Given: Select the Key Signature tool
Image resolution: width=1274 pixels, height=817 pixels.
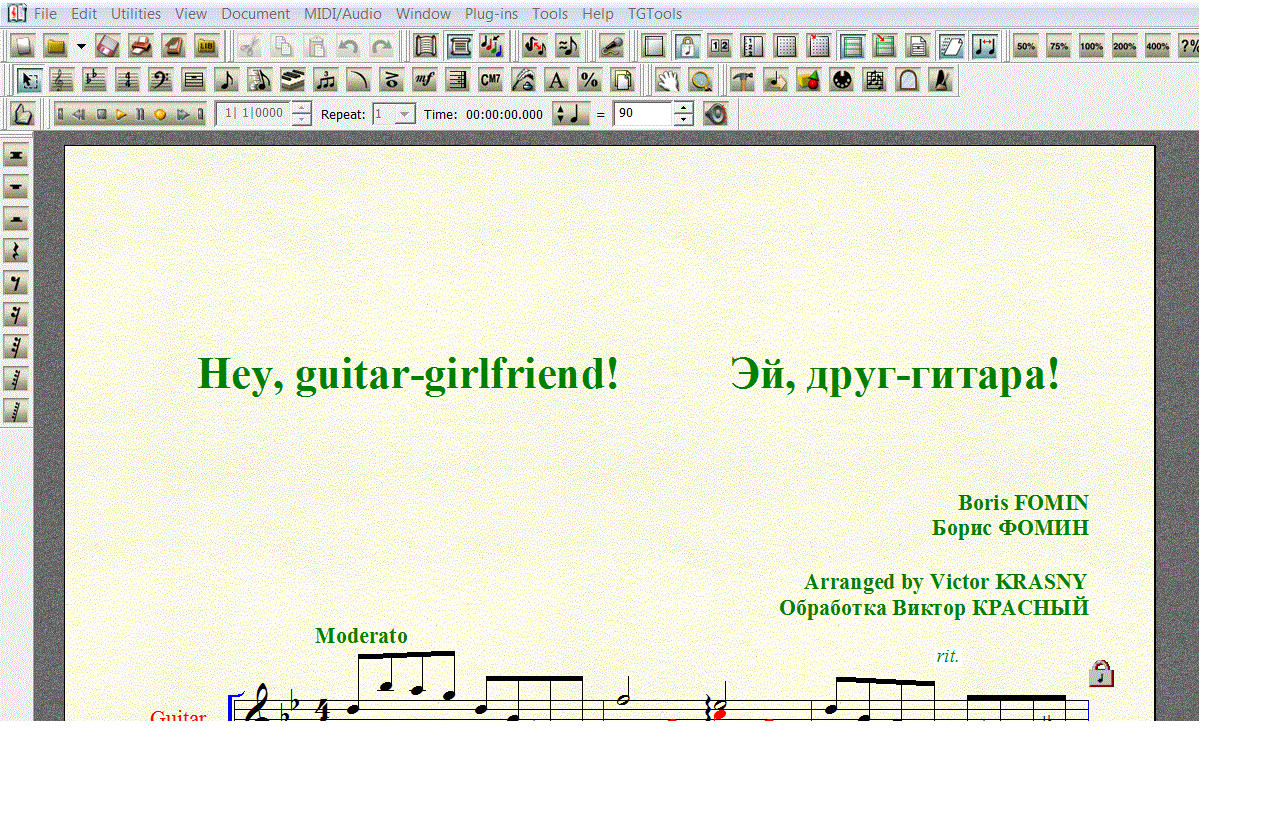Looking at the screenshot, I should [x=95, y=80].
